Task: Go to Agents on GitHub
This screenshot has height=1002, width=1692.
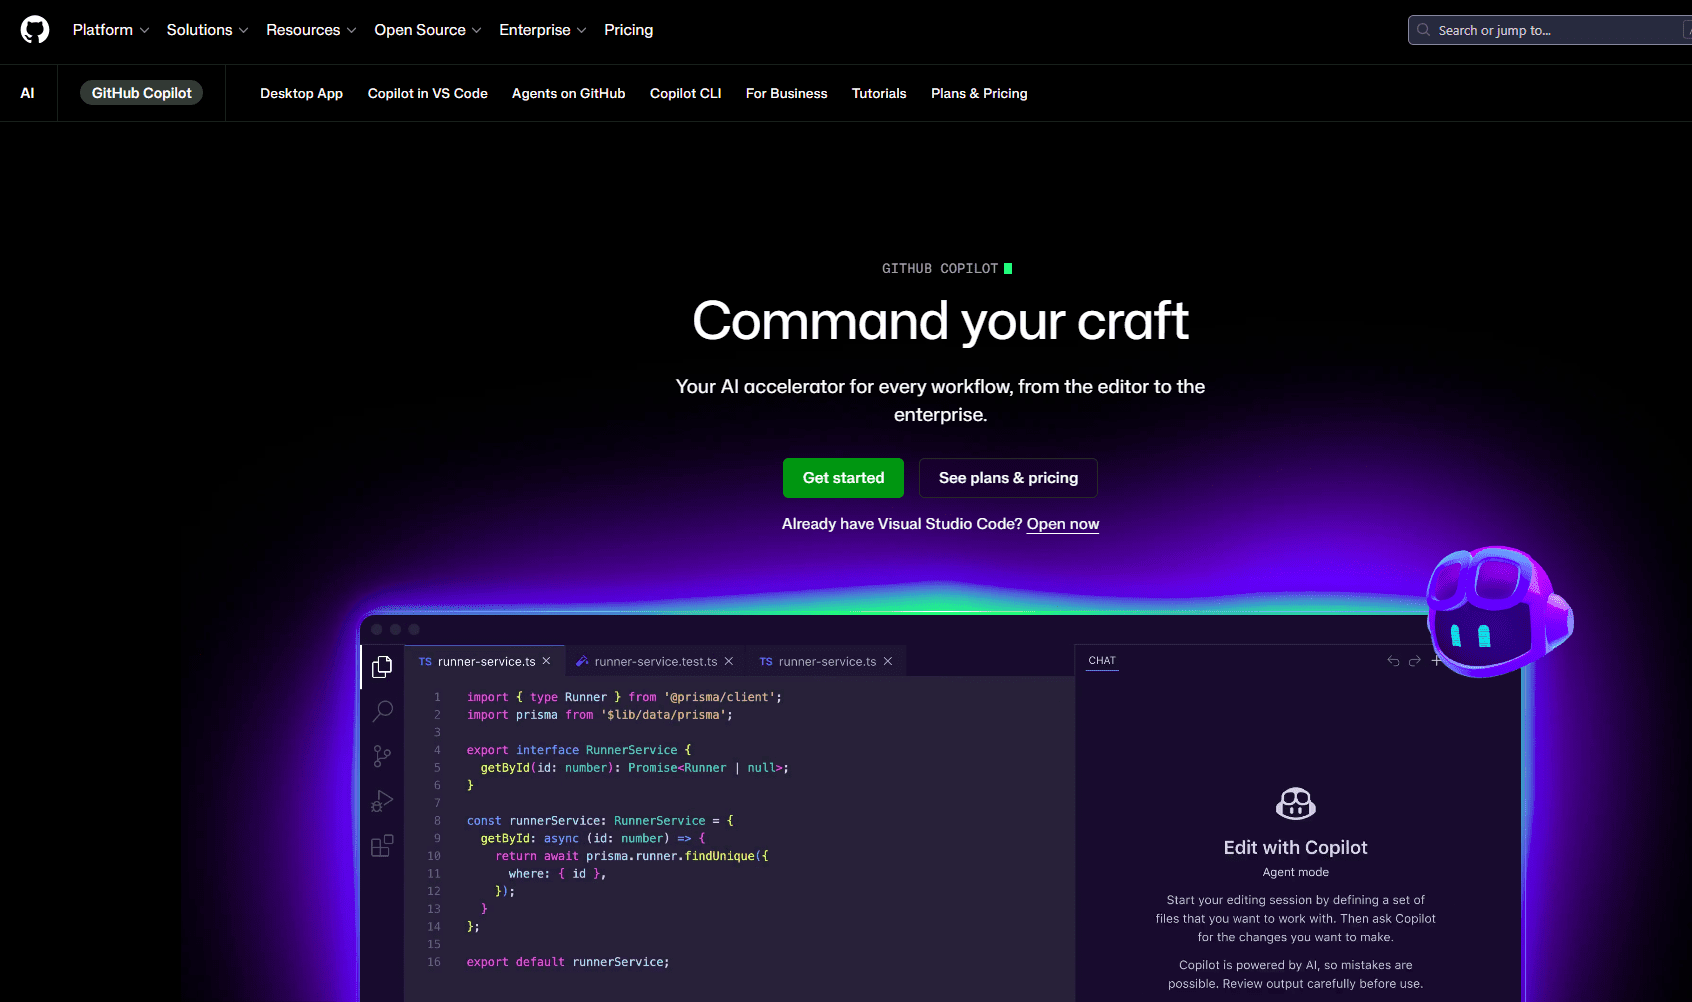Action: click(568, 93)
